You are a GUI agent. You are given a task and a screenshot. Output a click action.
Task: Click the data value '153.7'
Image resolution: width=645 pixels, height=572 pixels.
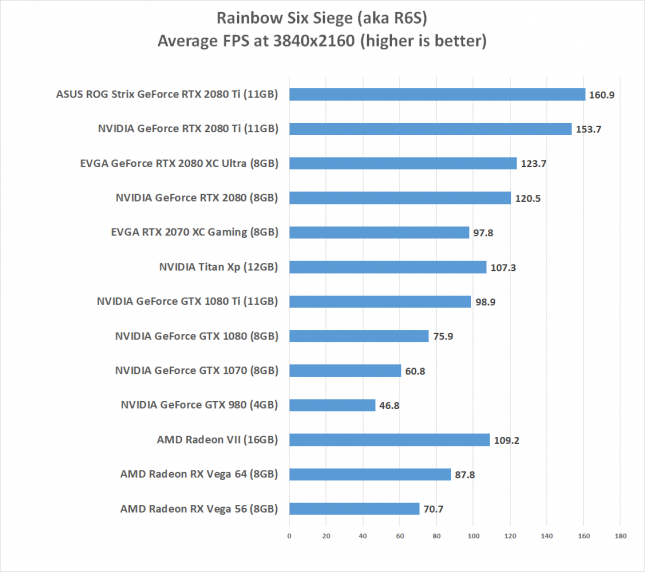589,130
